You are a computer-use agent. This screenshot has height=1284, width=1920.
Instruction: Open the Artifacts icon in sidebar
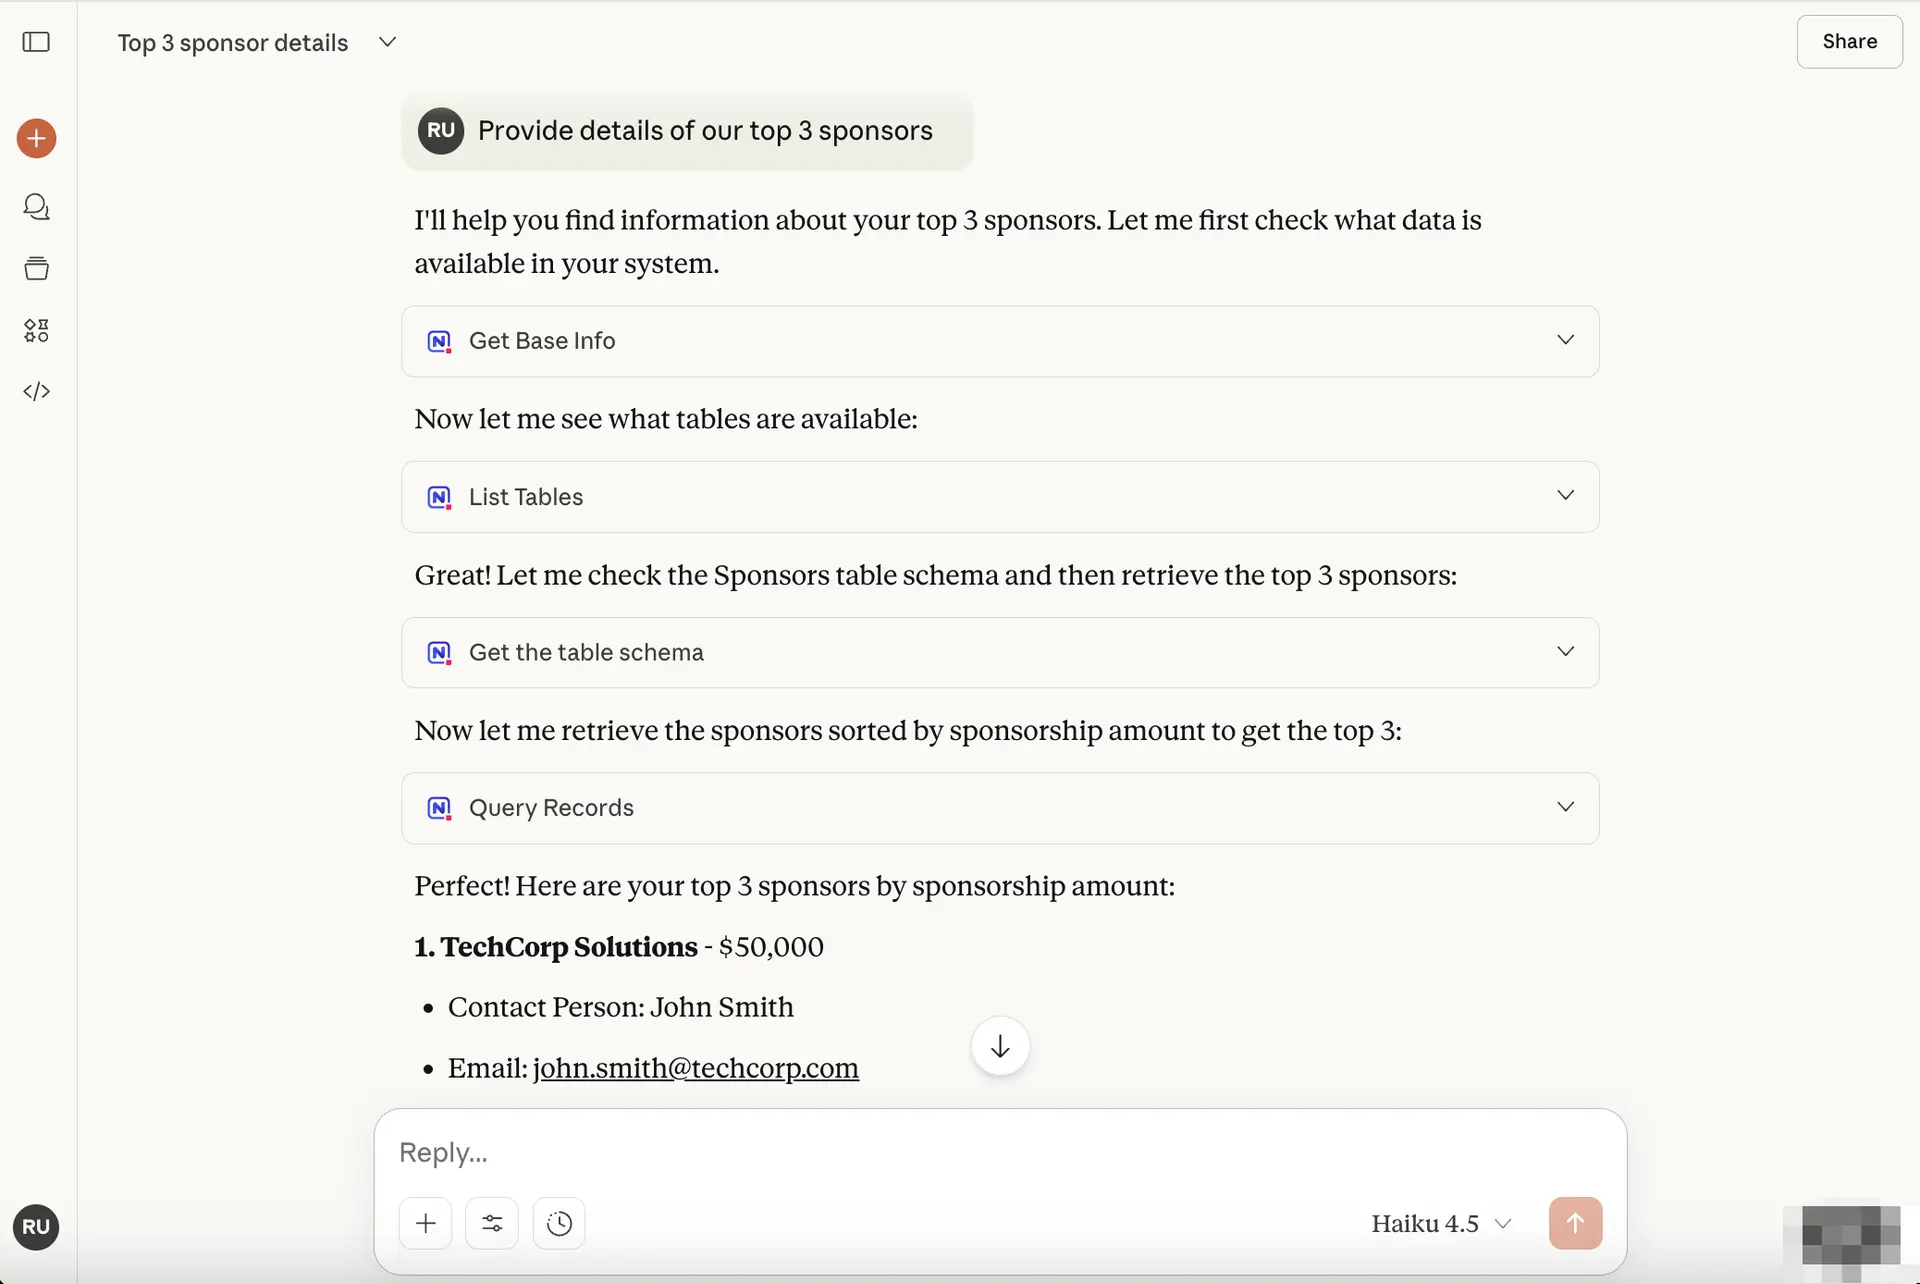coord(36,330)
